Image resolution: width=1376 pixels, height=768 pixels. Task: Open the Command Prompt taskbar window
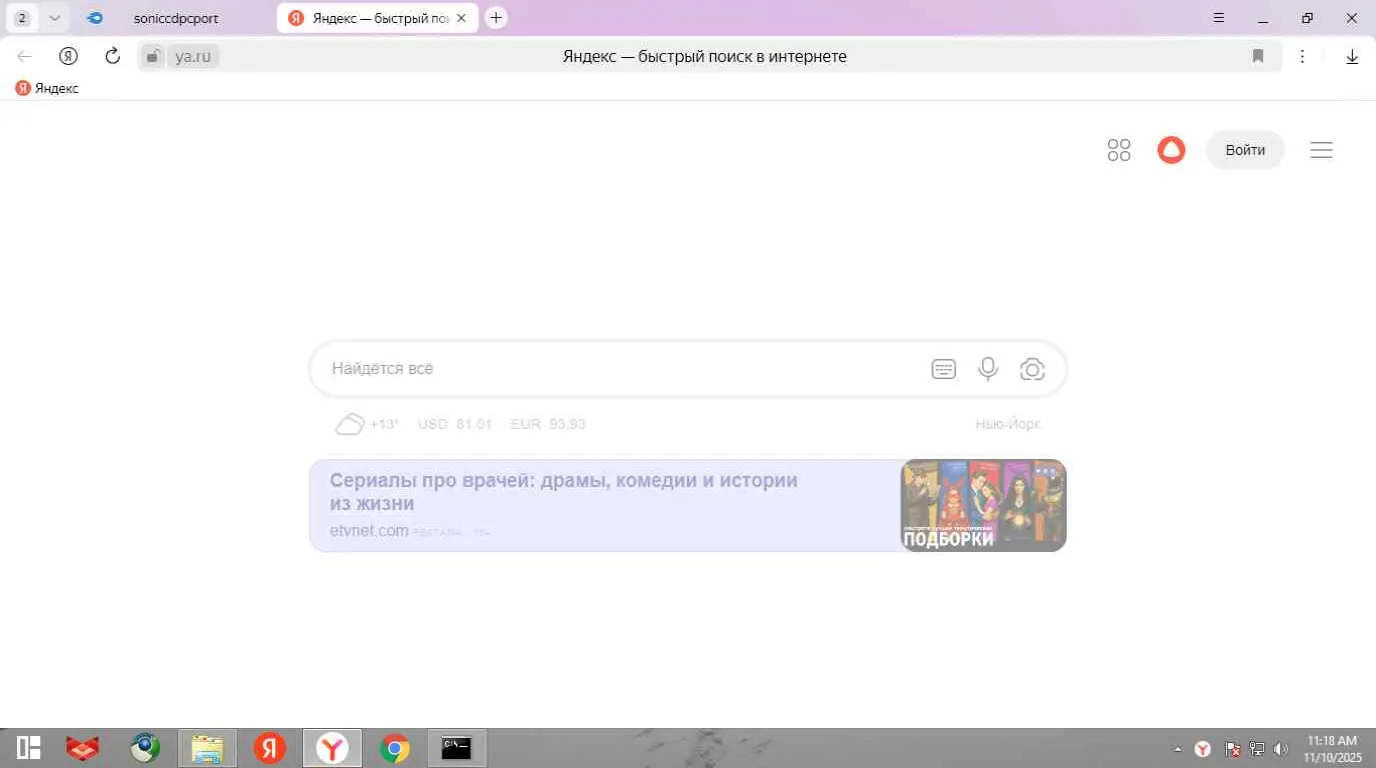(x=456, y=748)
